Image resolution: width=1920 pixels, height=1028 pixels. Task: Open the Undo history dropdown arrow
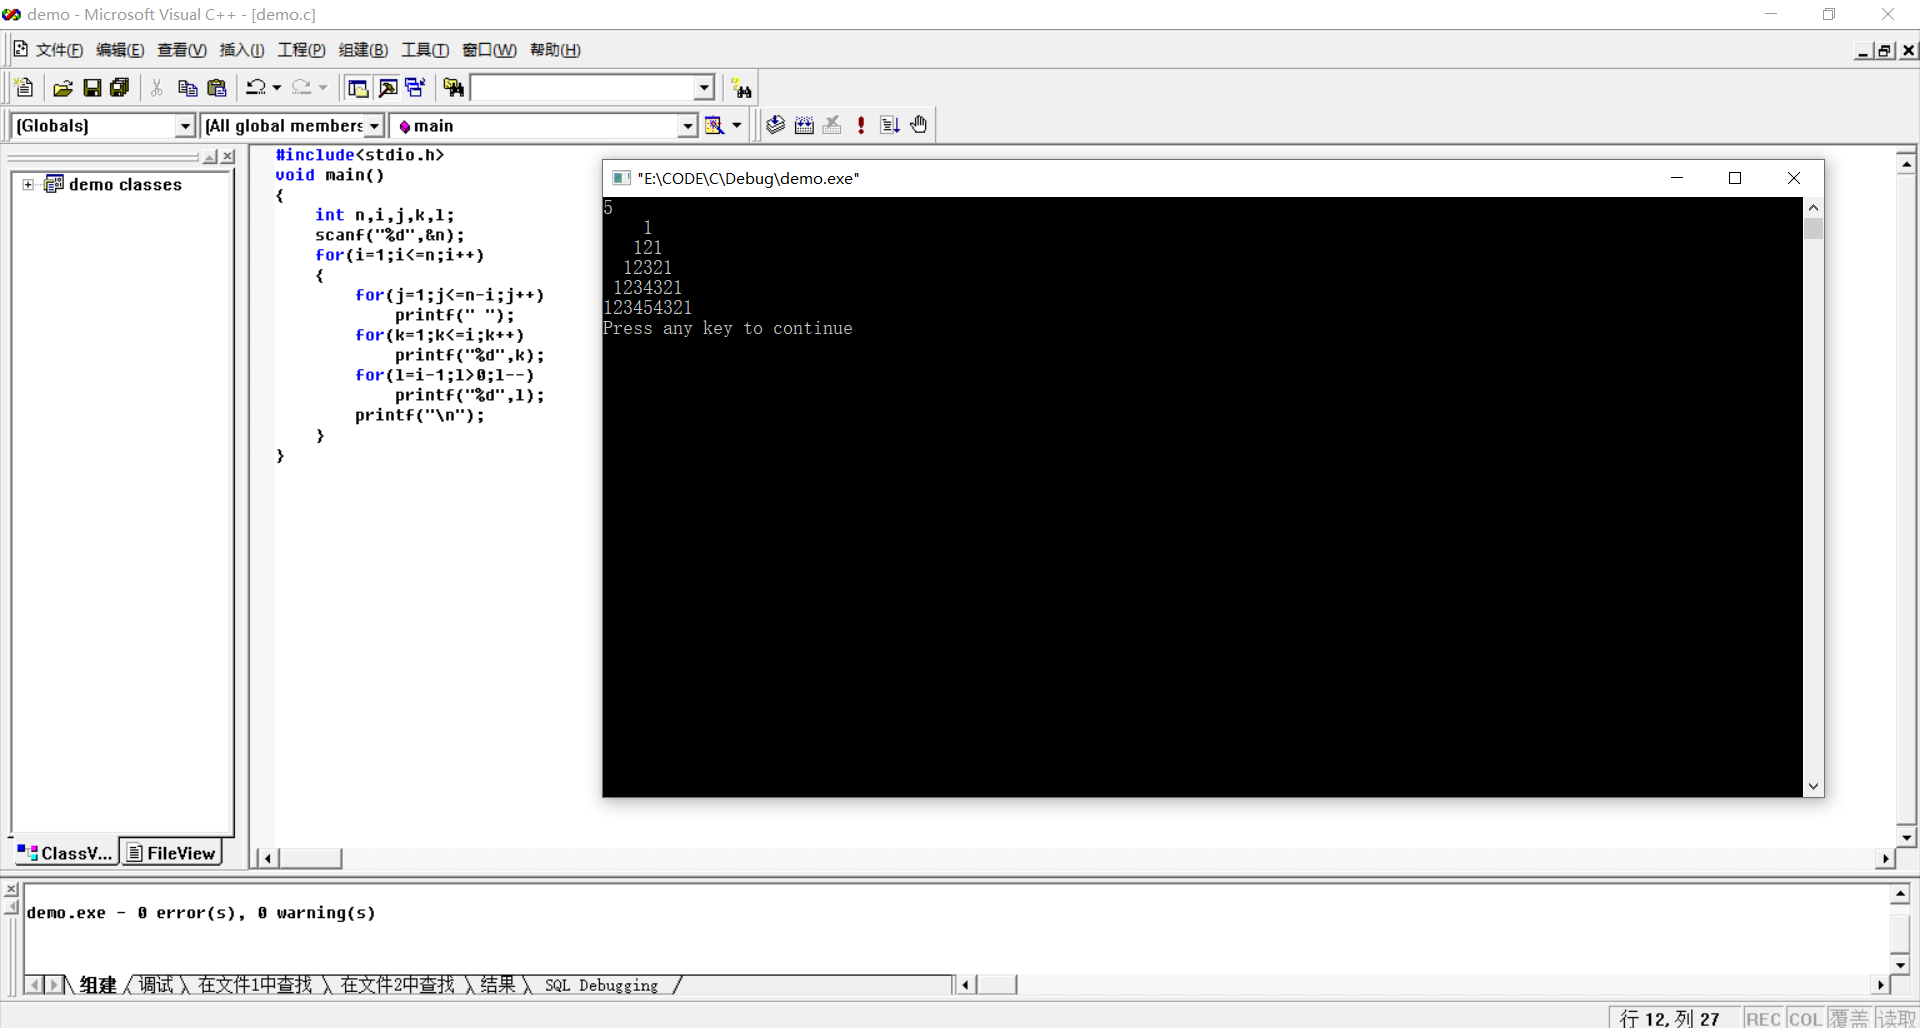(277, 88)
